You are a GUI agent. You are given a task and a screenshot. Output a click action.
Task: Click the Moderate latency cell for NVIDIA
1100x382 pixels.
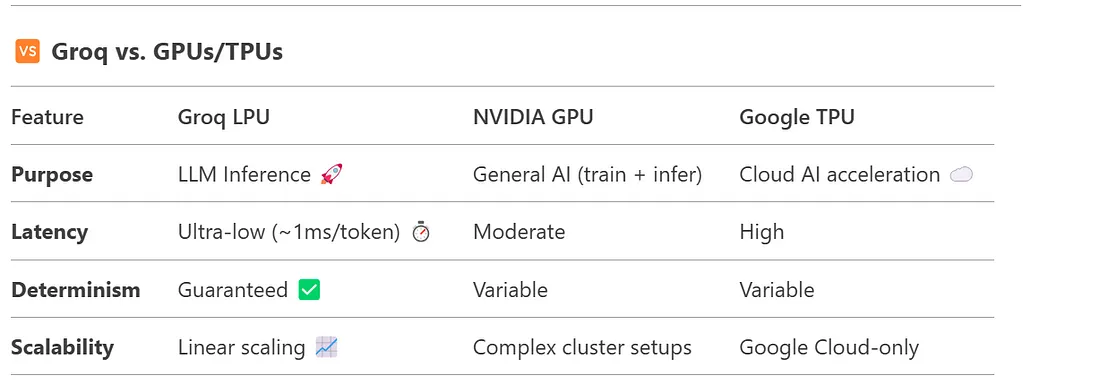click(x=519, y=232)
